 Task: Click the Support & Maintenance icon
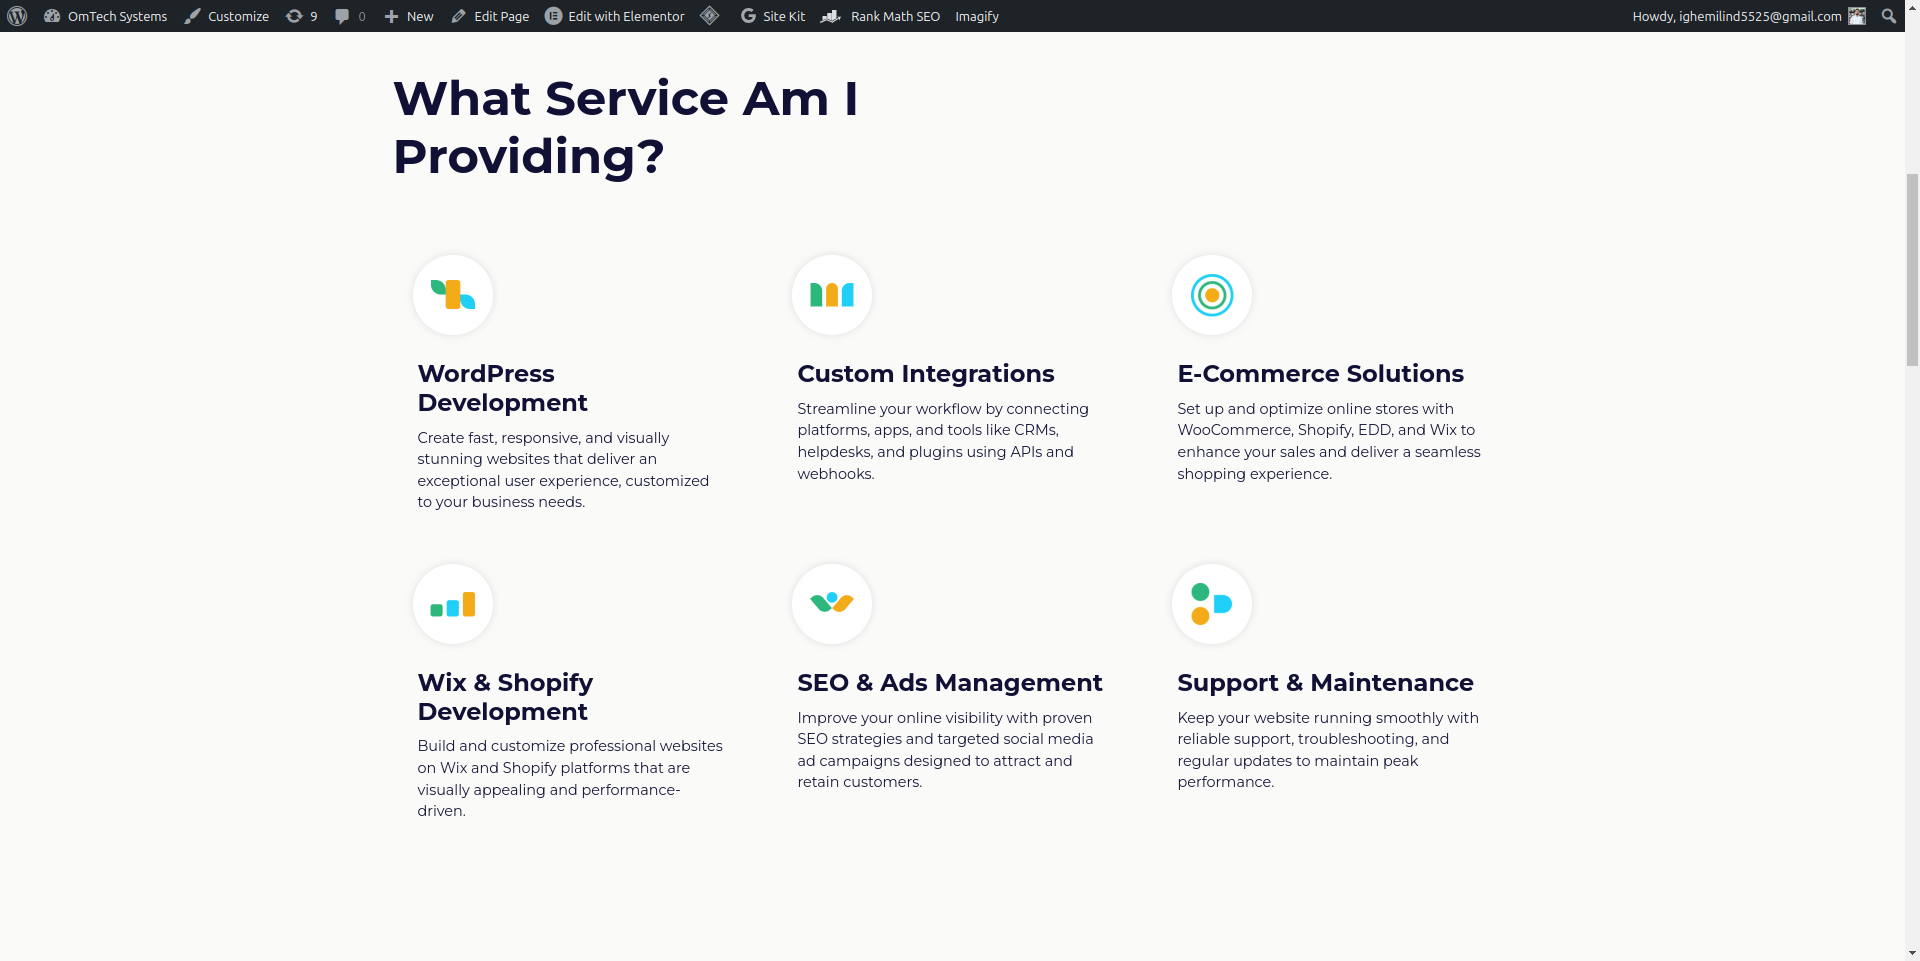[x=1212, y=604]
